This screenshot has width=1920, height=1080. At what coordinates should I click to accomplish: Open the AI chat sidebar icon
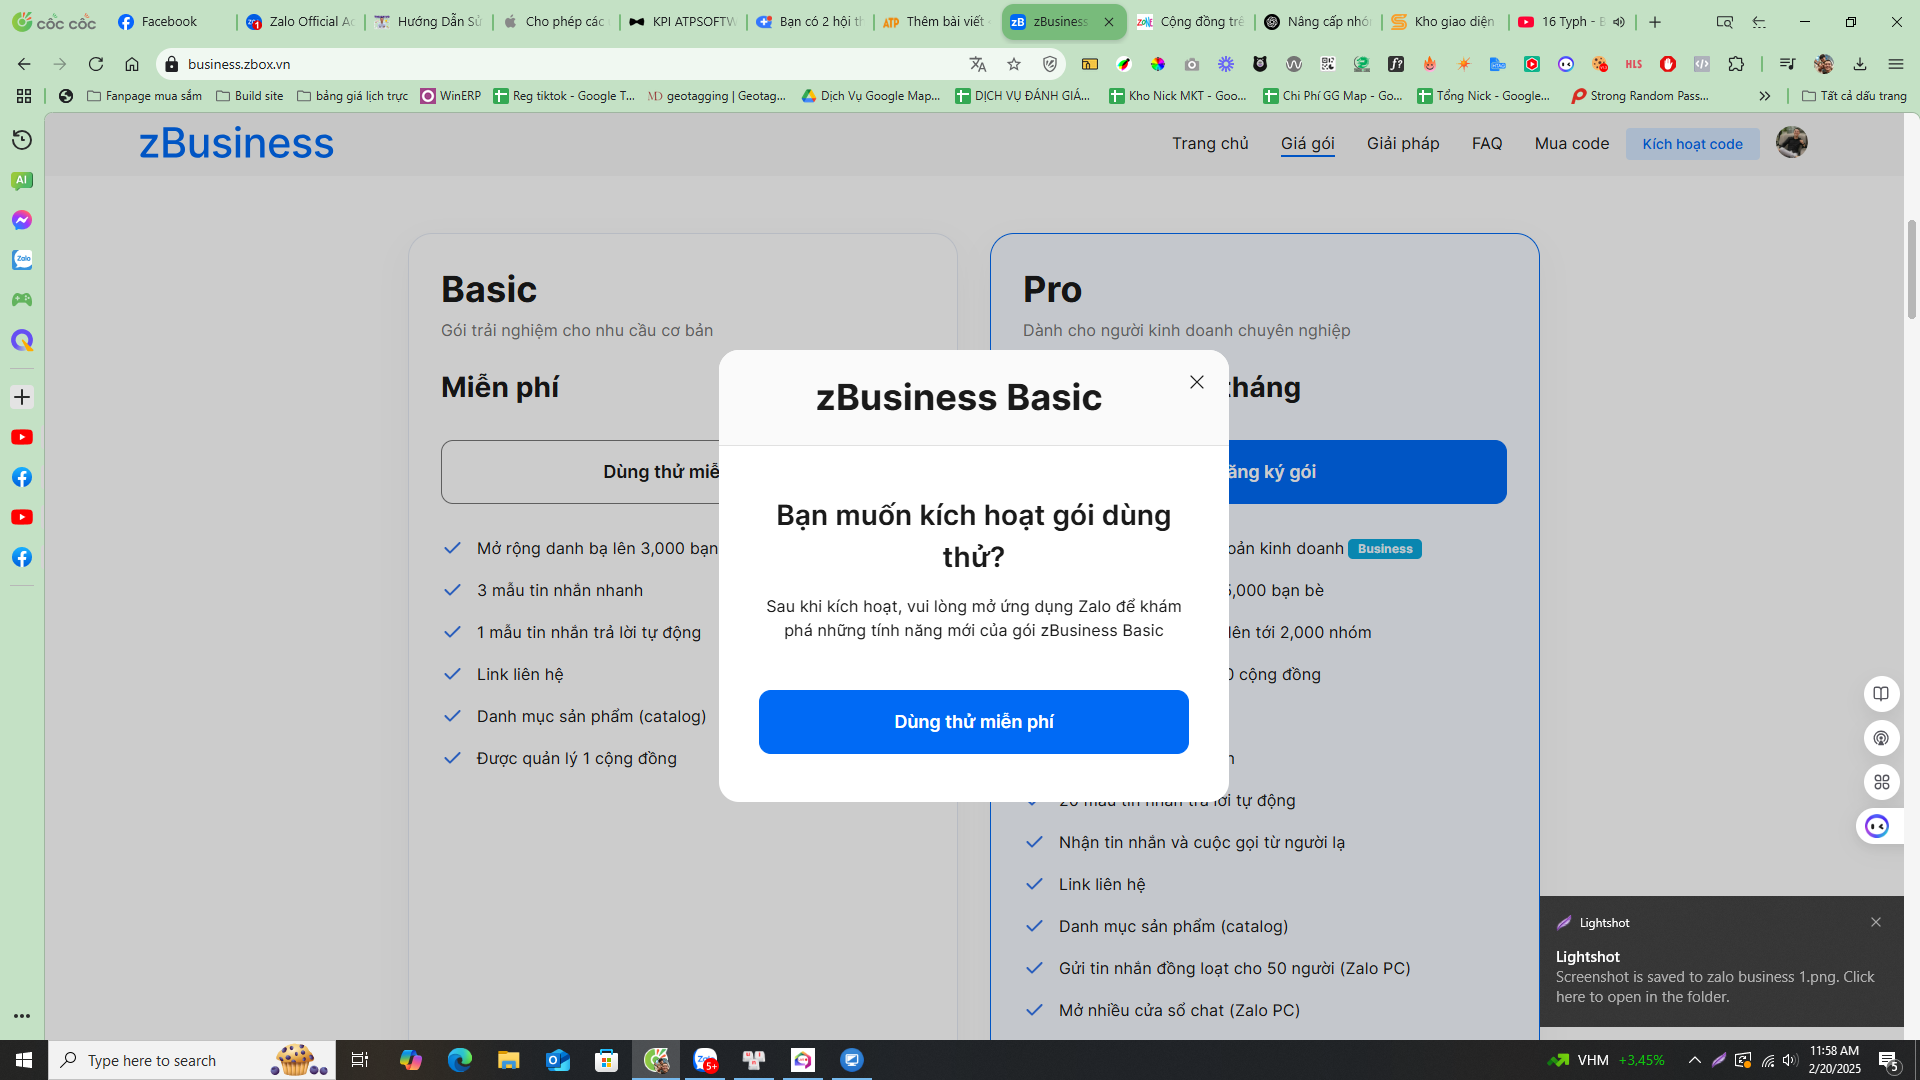click(x=22, y=180)
